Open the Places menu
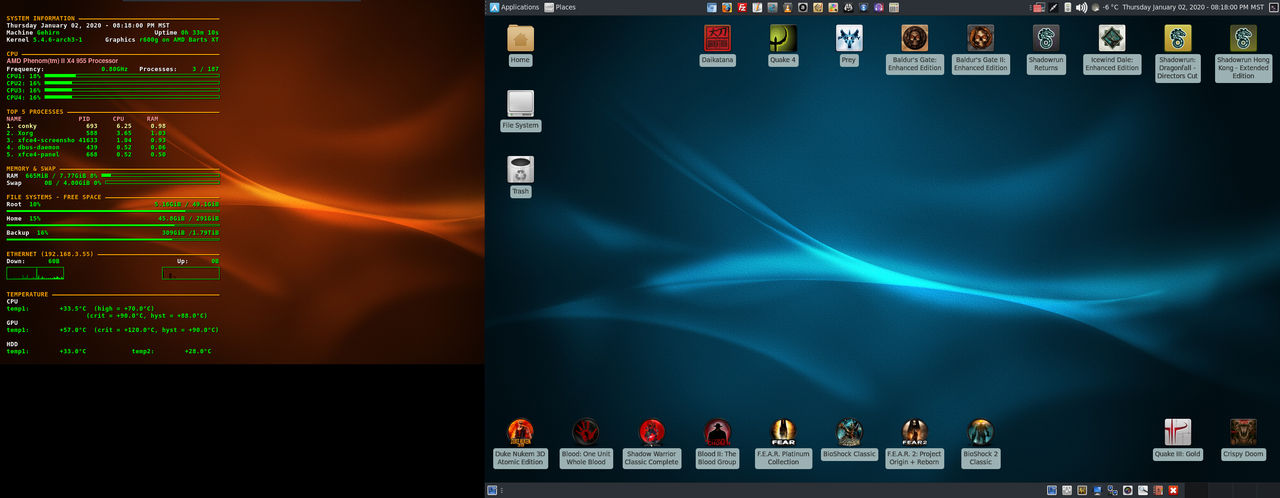This screenshot has height=498, width=1280. click(560, 7)
